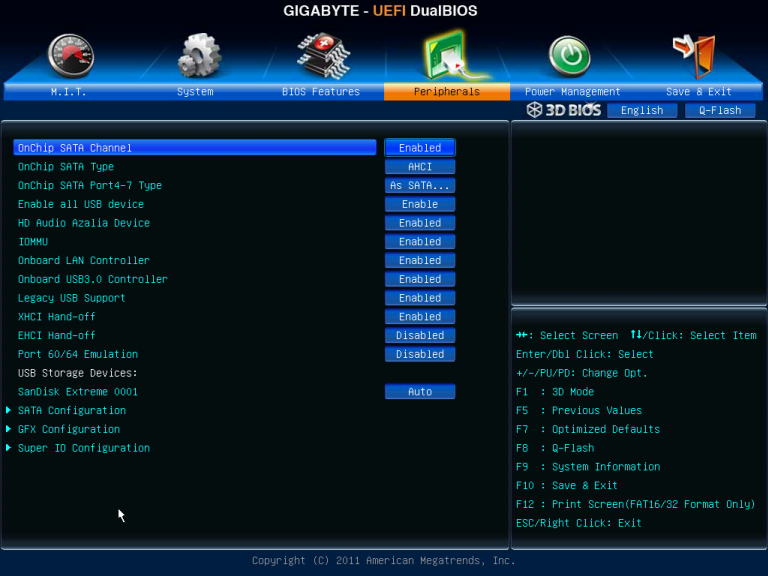The image size is (768, 576).
Task: Change the OnChip SATA Port4-7 Type value
Action: point(420,185)
